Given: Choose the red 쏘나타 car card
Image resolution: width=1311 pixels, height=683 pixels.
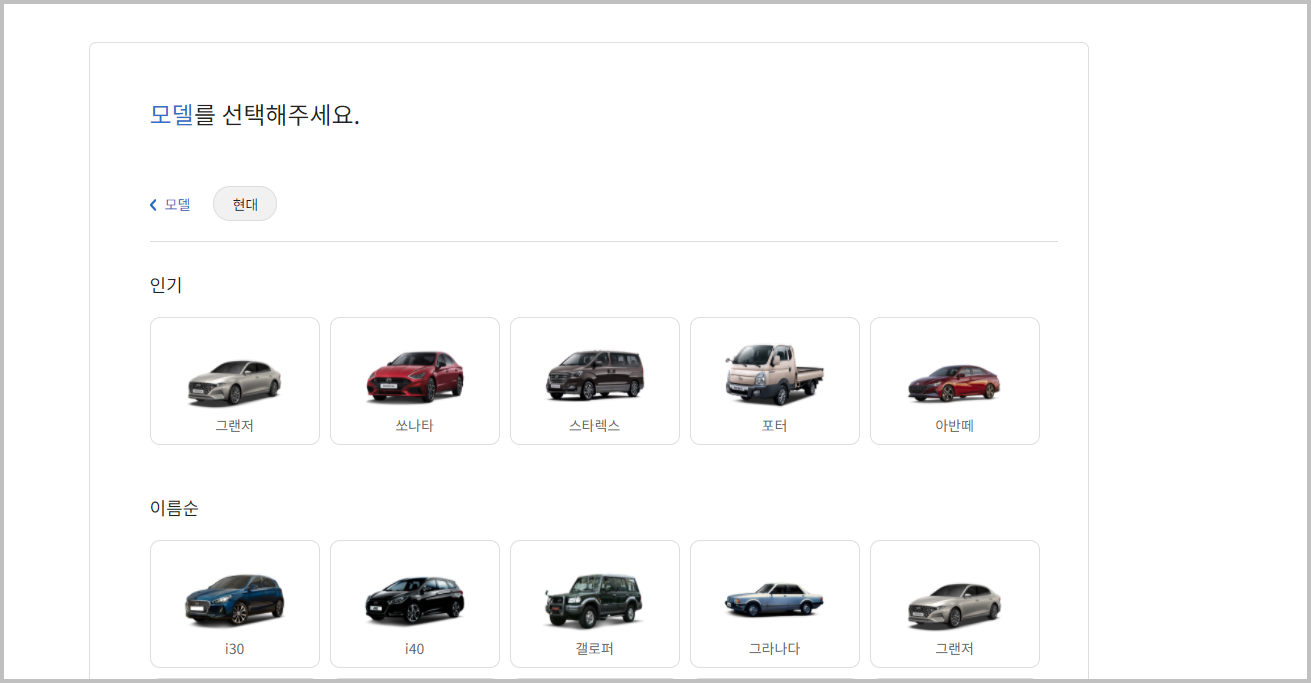Looking at the screenshot, I should click(415, 381).
